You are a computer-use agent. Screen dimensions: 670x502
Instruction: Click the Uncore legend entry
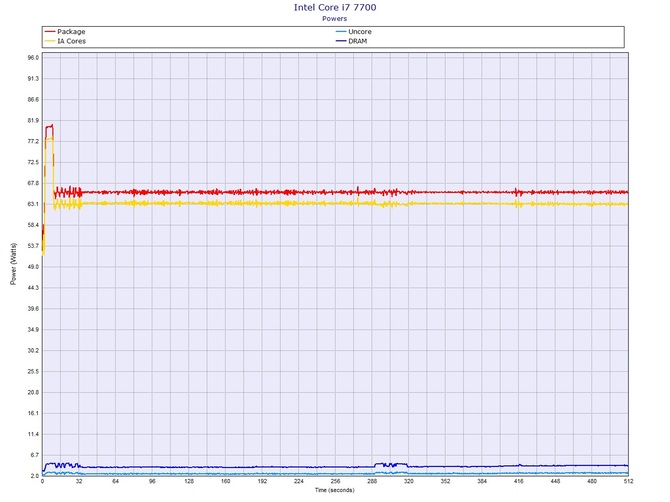tap(354, 32)
